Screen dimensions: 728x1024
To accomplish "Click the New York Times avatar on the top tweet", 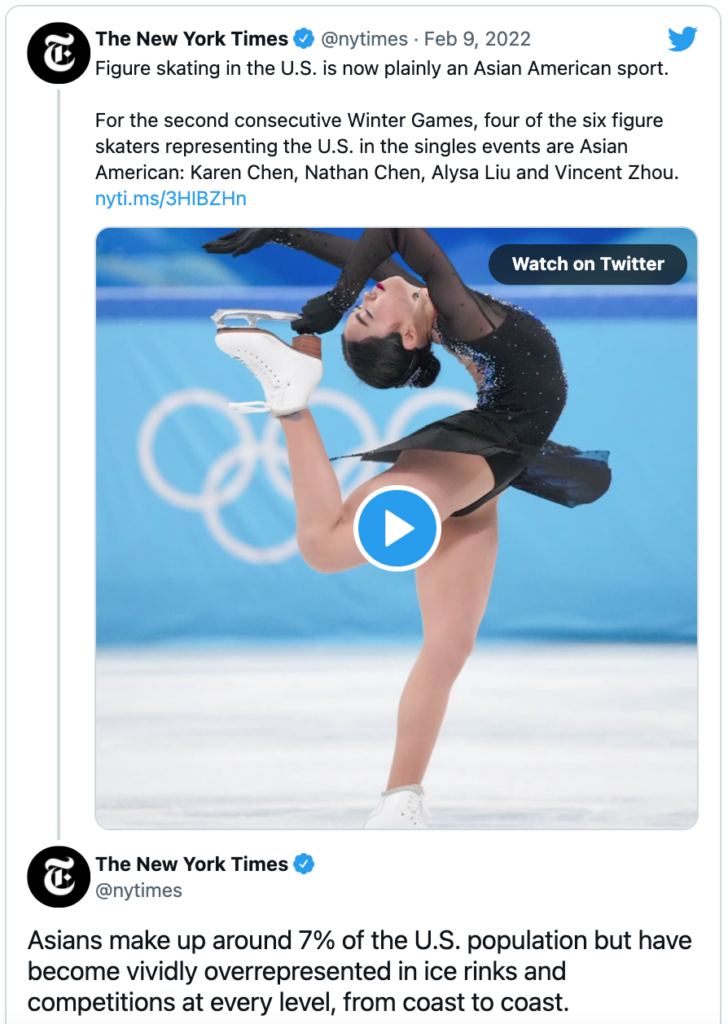I will (59, 51).
